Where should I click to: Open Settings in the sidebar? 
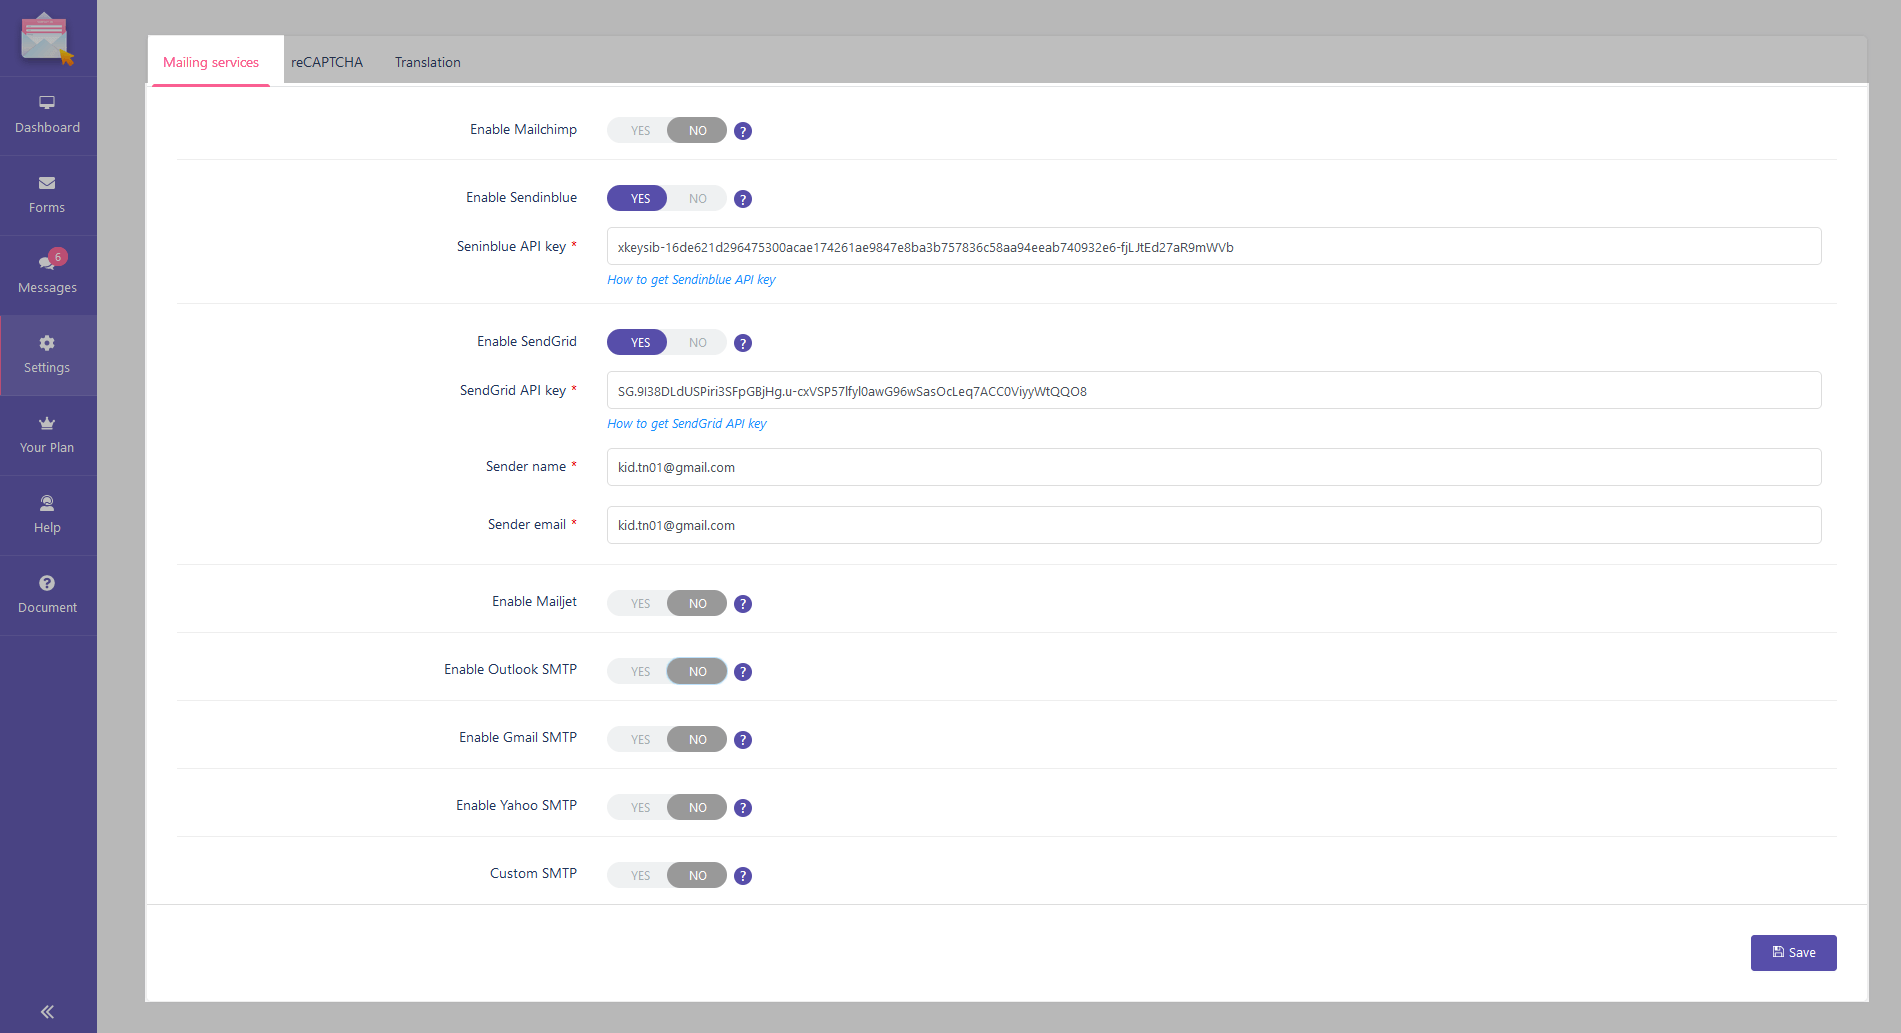(47, 355)
